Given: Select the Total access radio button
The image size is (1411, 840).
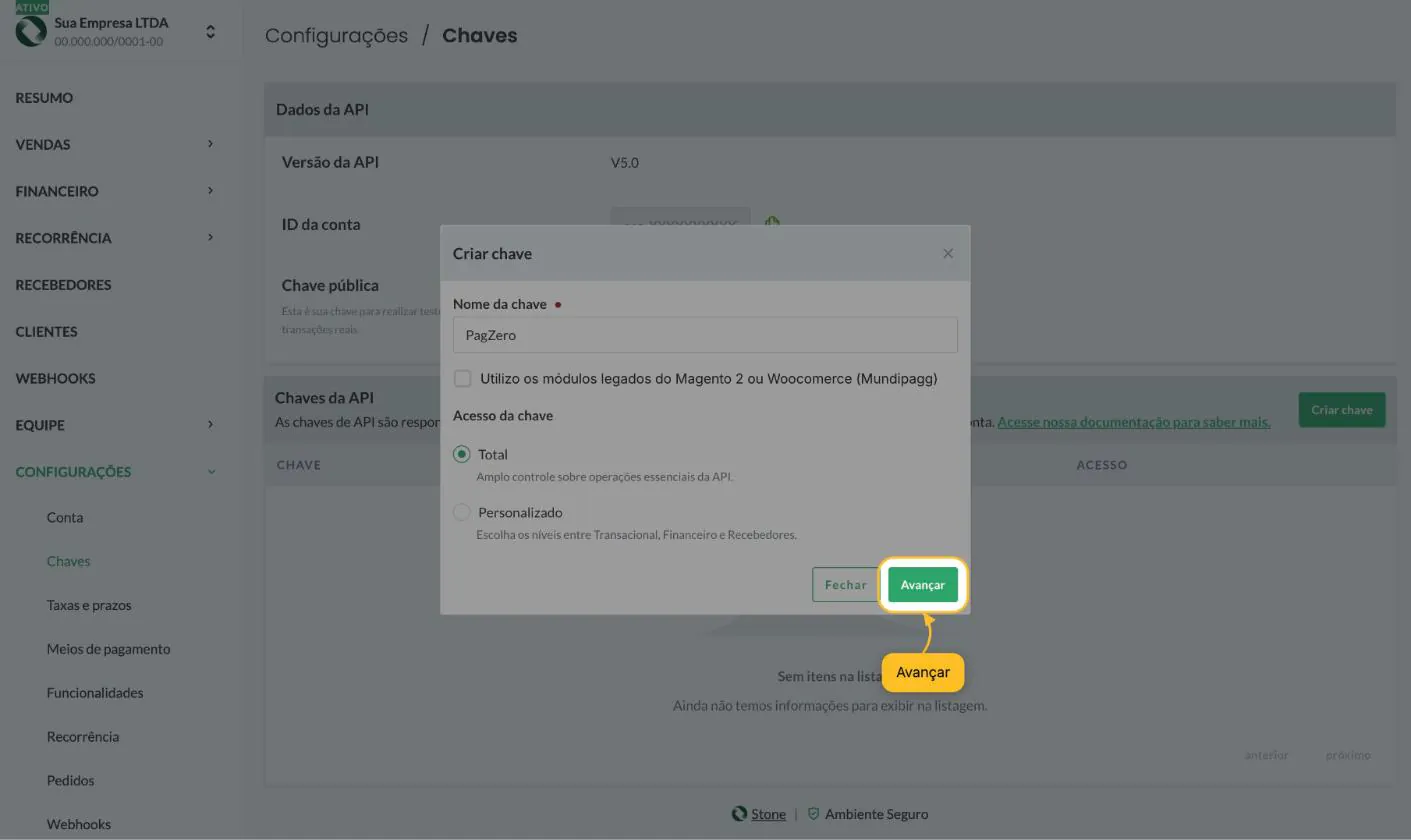Looking at the screenshot, I should click(x=461, y=454).
